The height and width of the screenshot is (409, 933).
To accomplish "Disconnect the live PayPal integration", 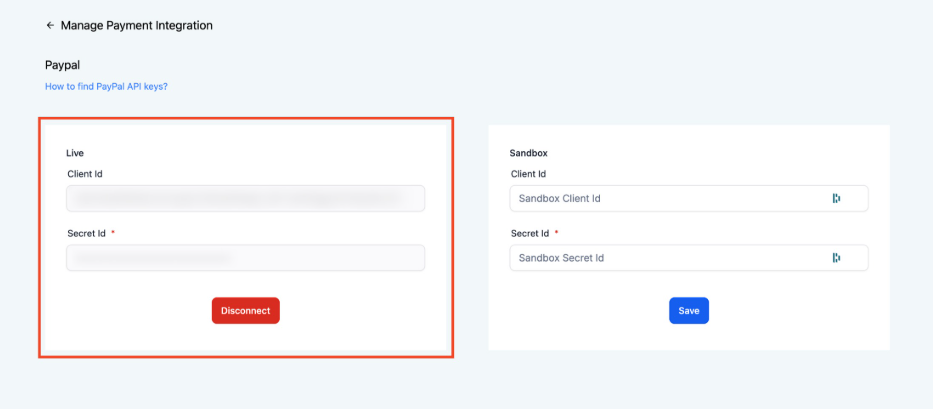I will 246,311.
